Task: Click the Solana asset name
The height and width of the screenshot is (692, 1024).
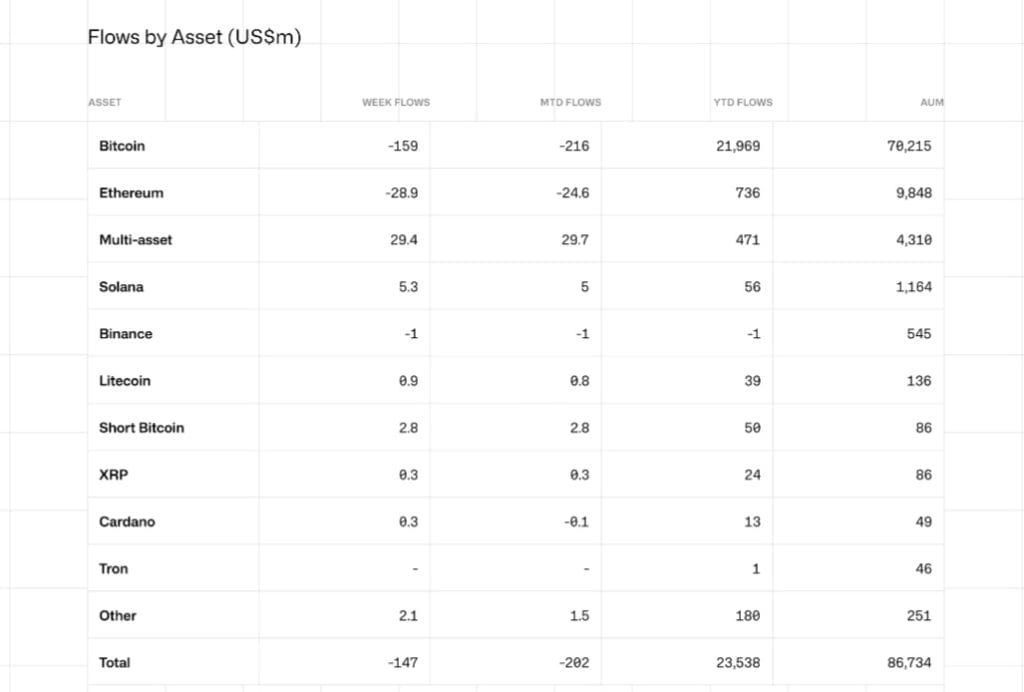Action: coord(121,287)
